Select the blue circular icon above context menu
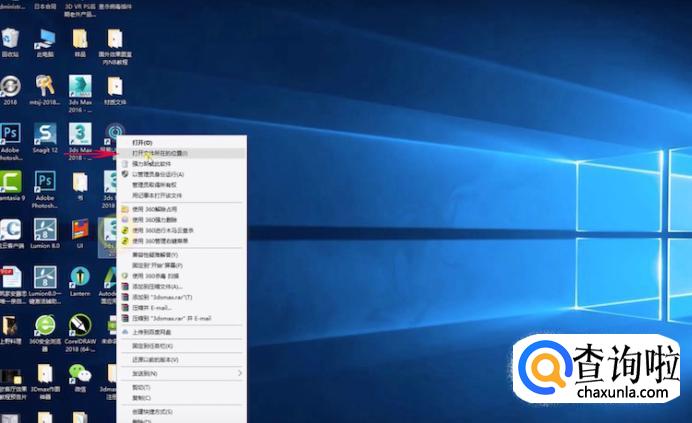Viewport: 692px width, 423px height. pos(115,131)
